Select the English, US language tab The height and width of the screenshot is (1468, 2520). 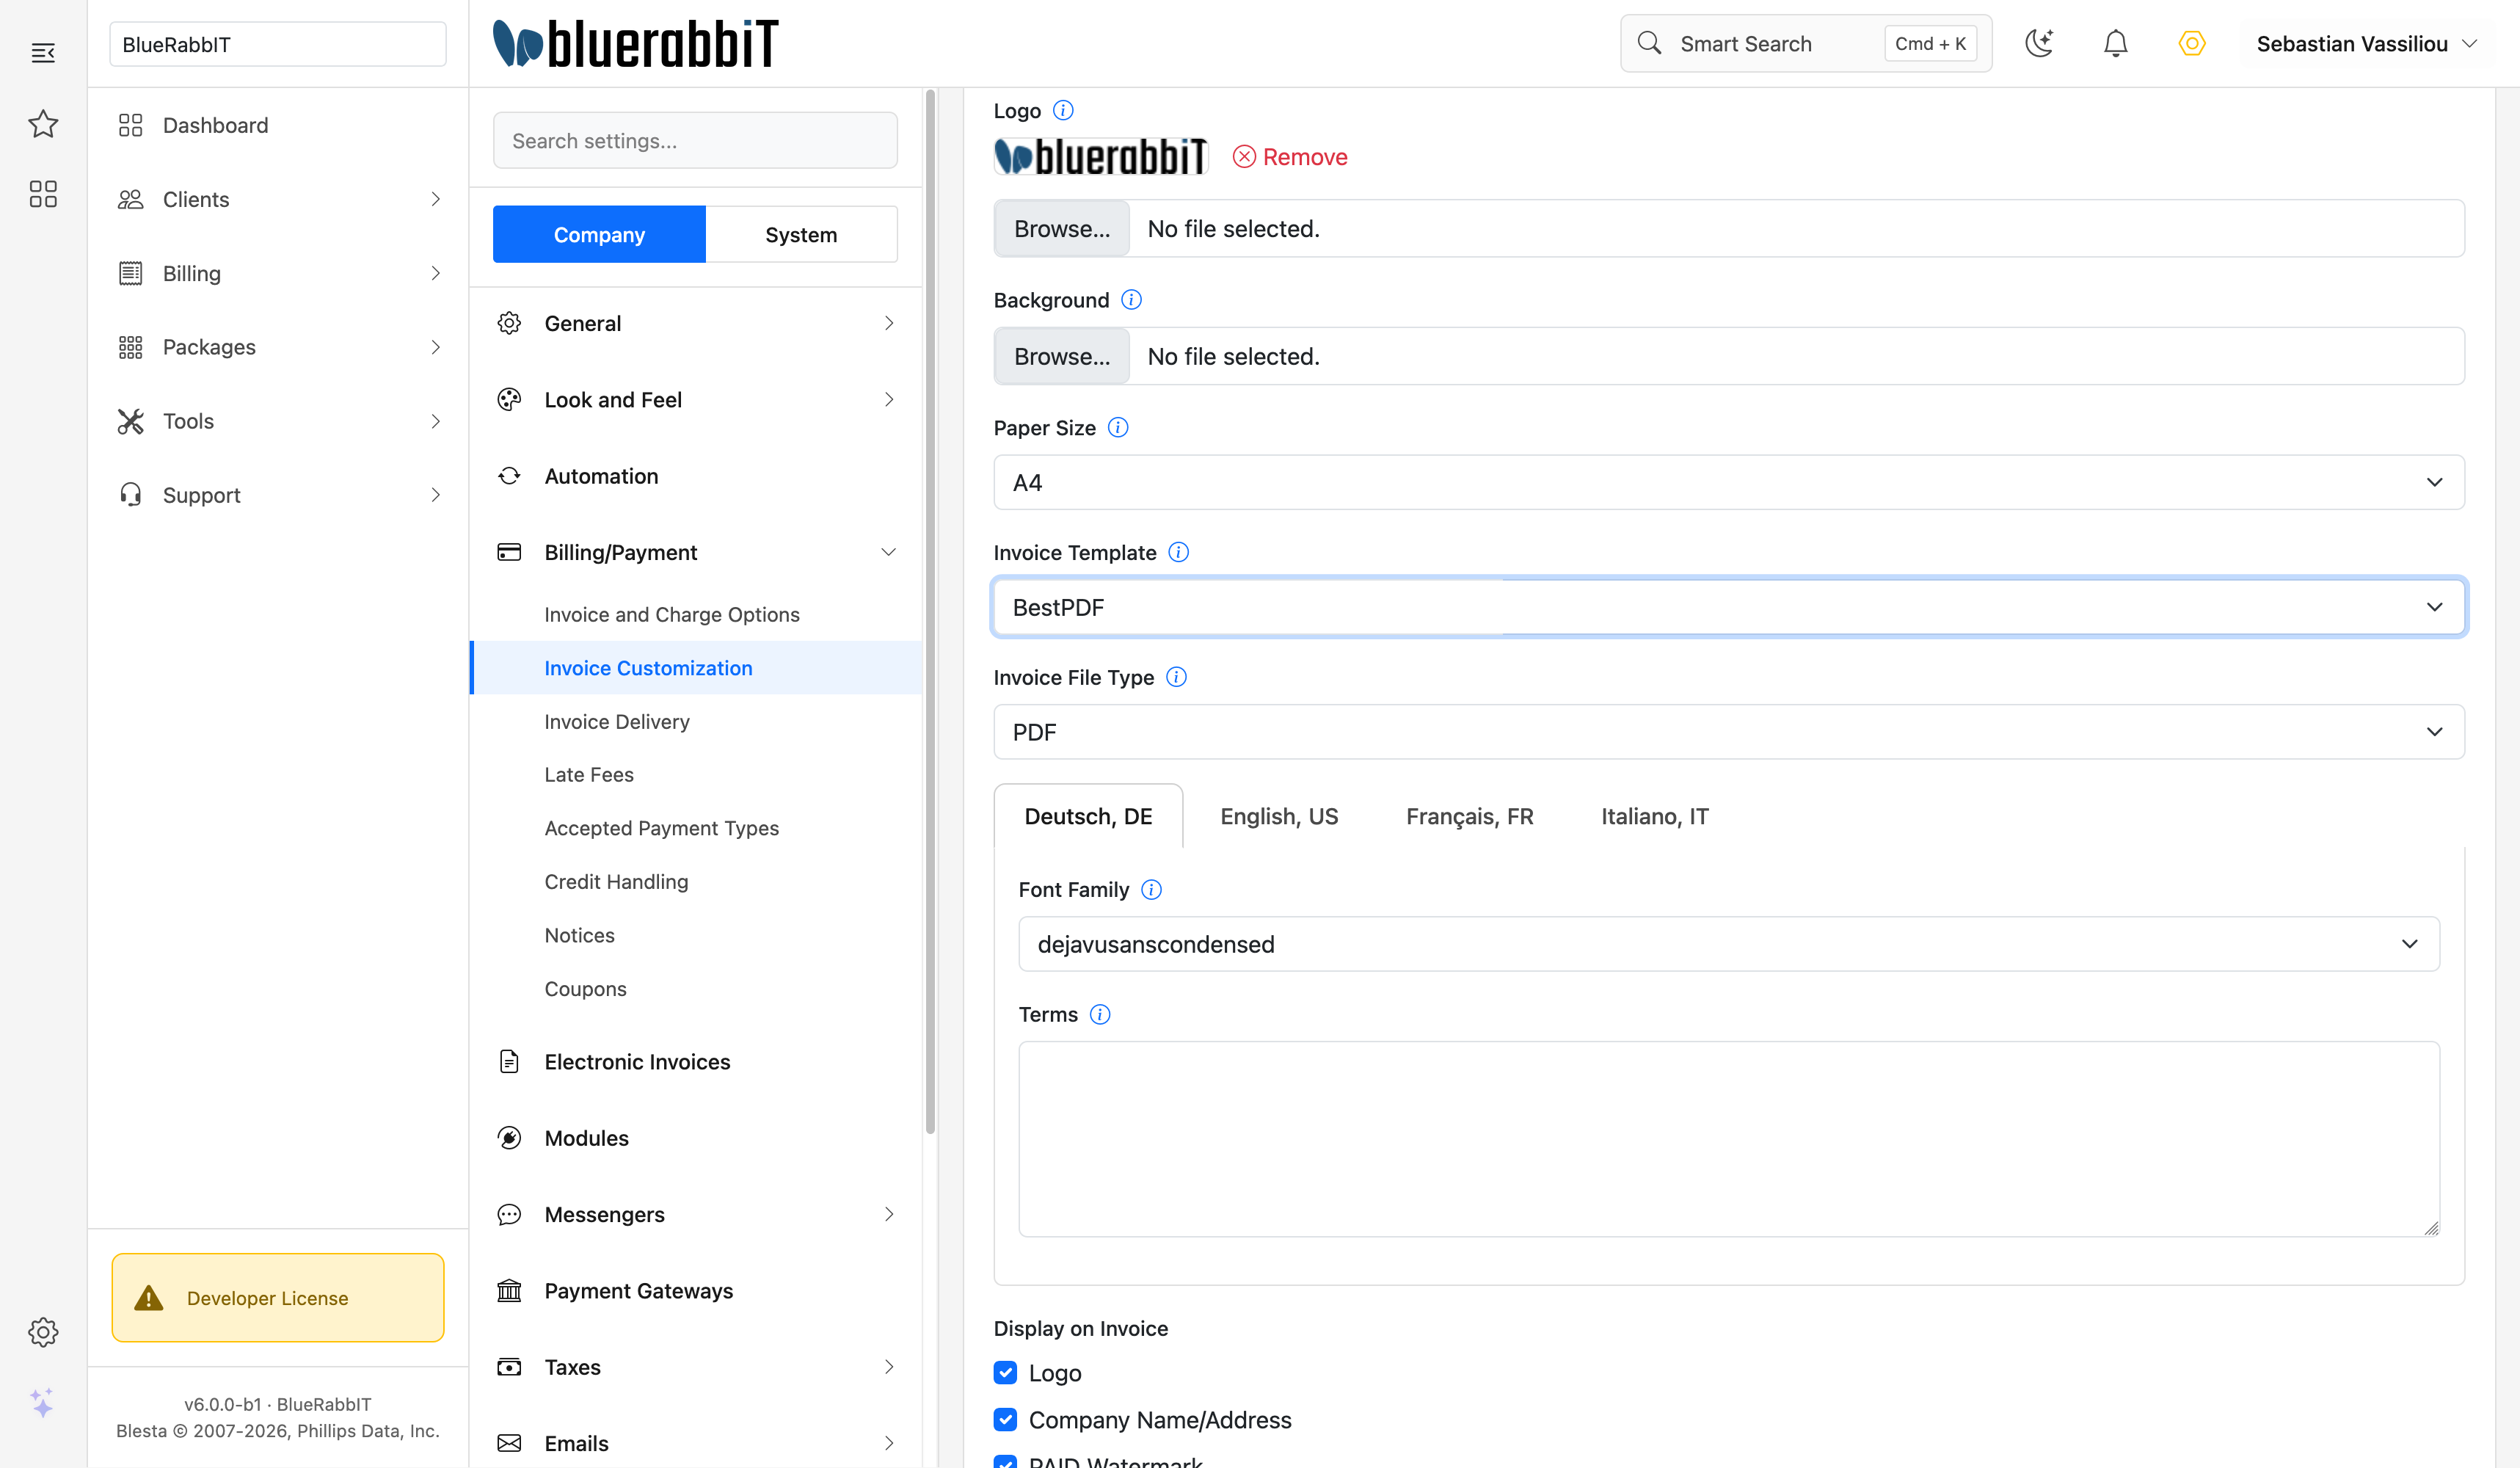pyautogui.click(x=1279, y=816)
